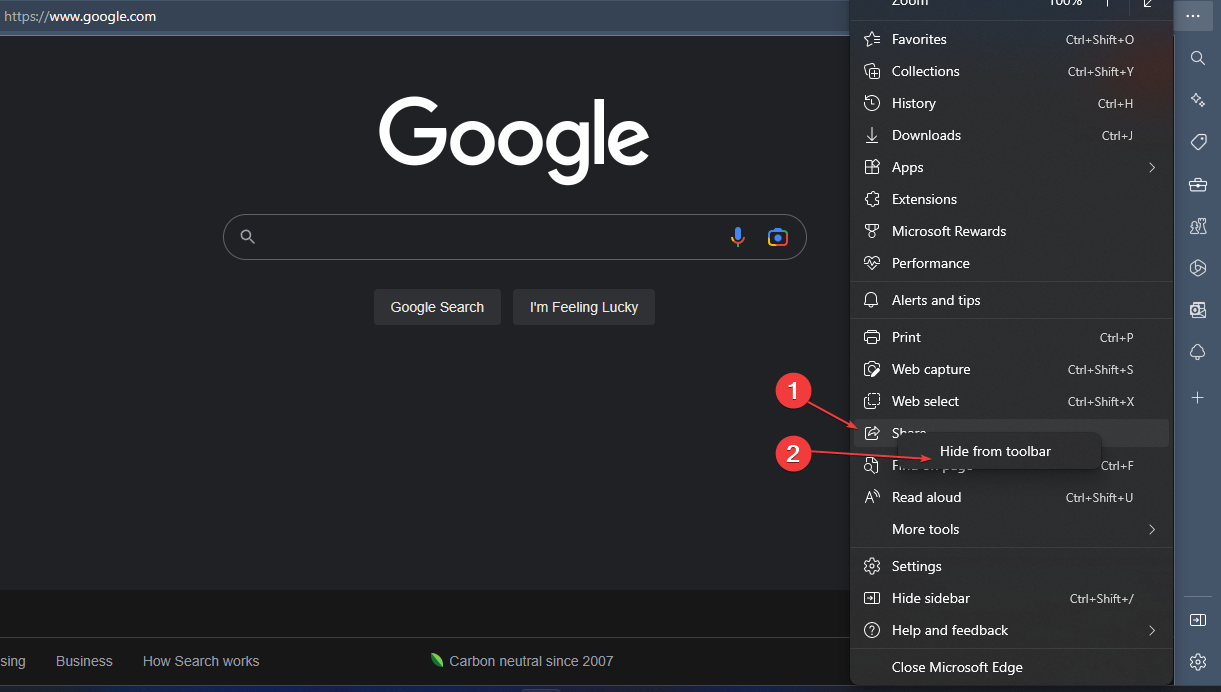Open Collections from the Edge menu
1221x692 pixels.
[1010, 71]
